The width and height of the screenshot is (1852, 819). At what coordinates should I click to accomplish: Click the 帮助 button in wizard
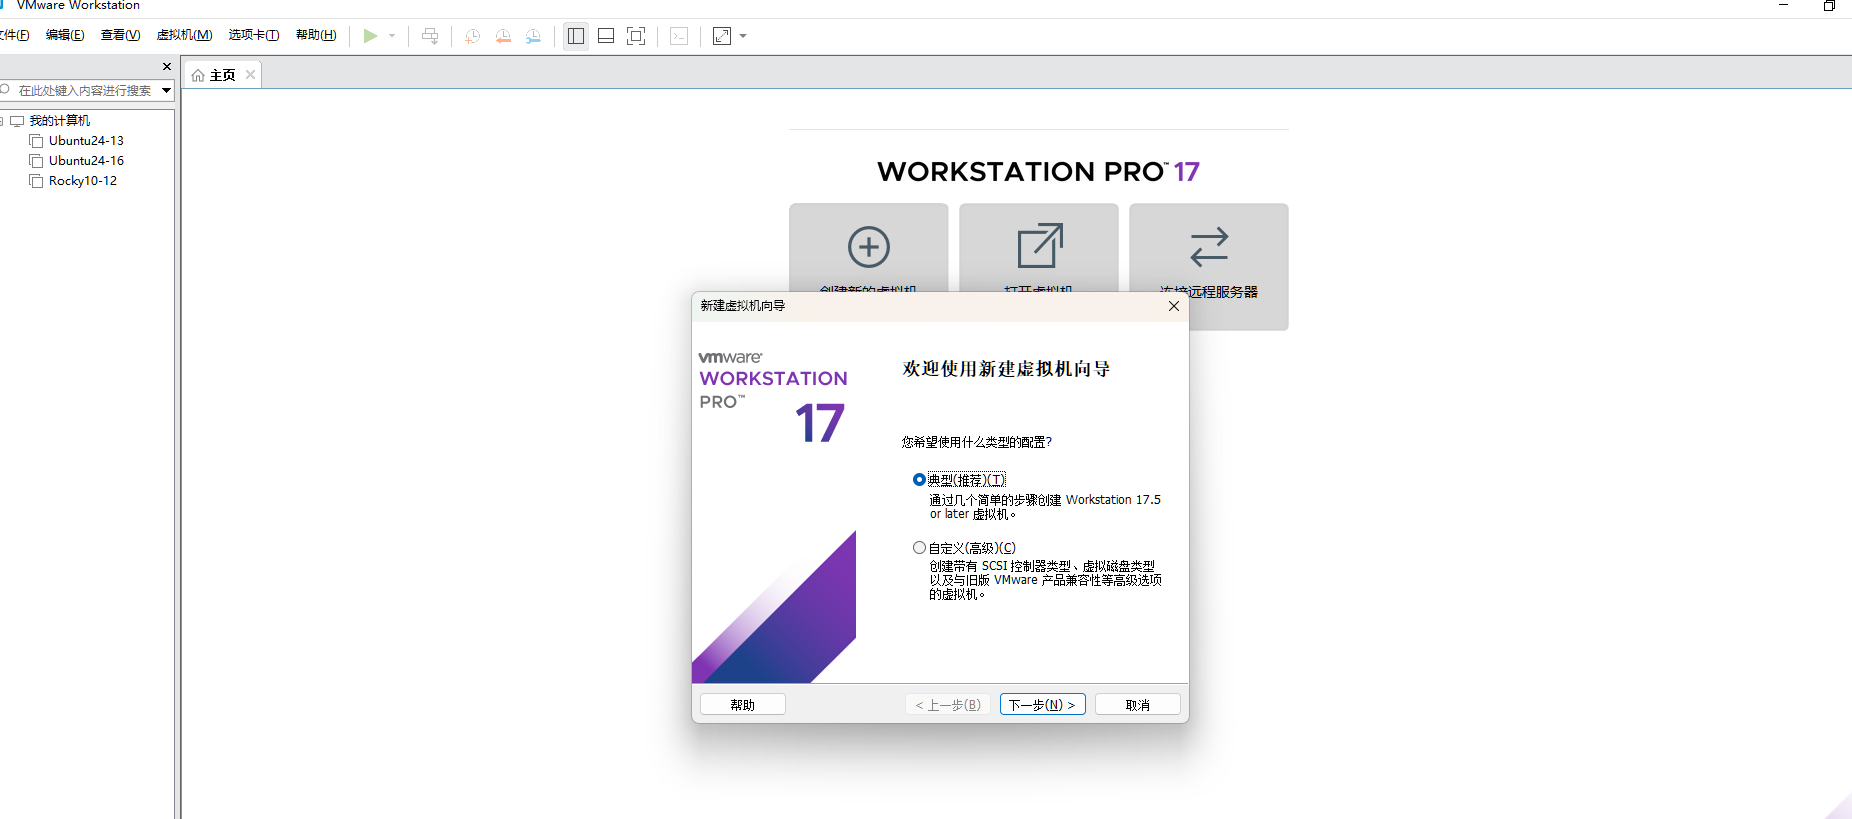click(743, 705)
